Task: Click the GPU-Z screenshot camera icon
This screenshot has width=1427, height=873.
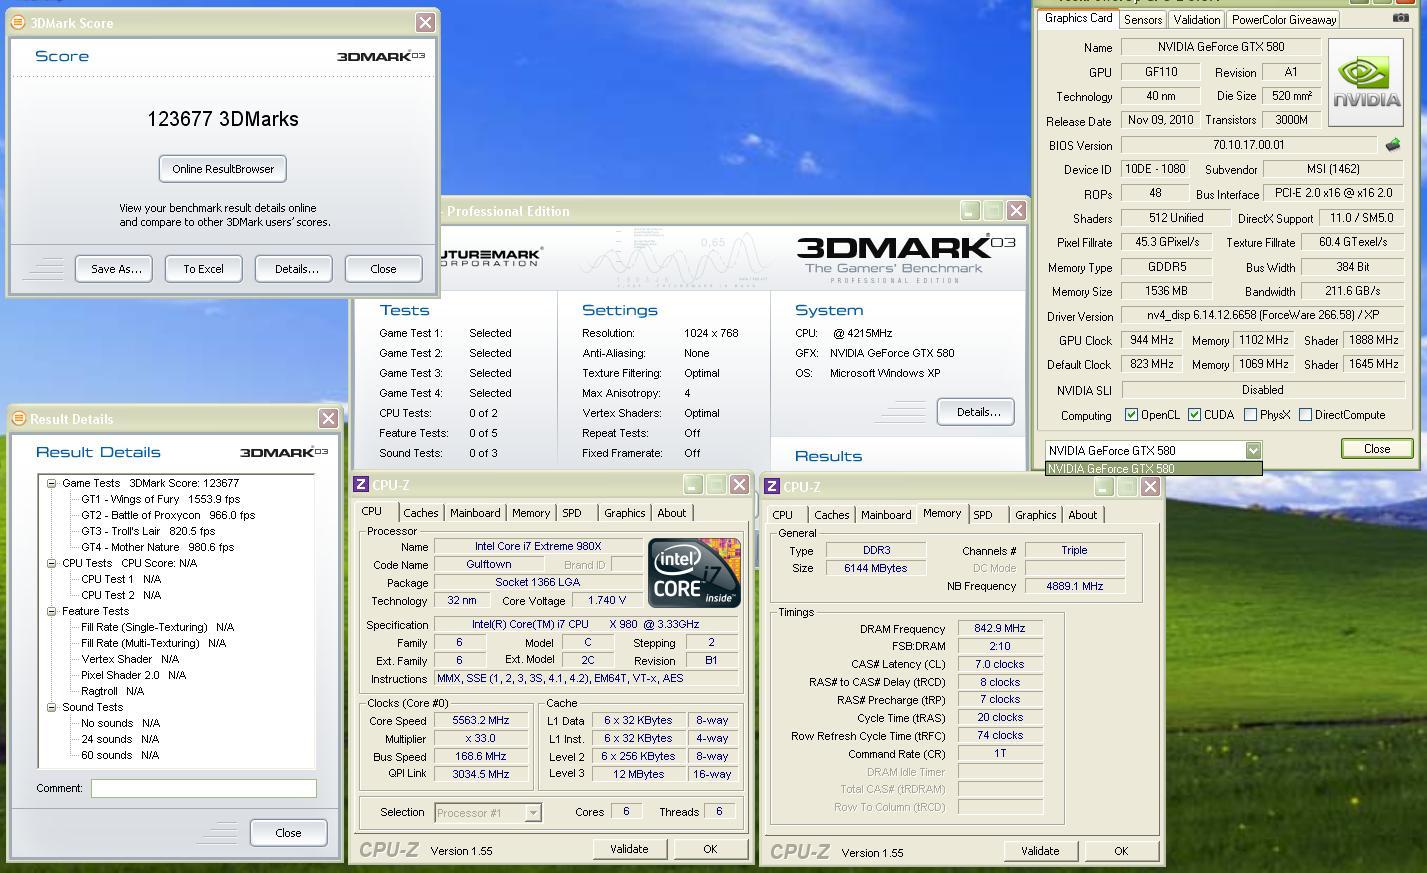Action: click(x=1400, y=18)
